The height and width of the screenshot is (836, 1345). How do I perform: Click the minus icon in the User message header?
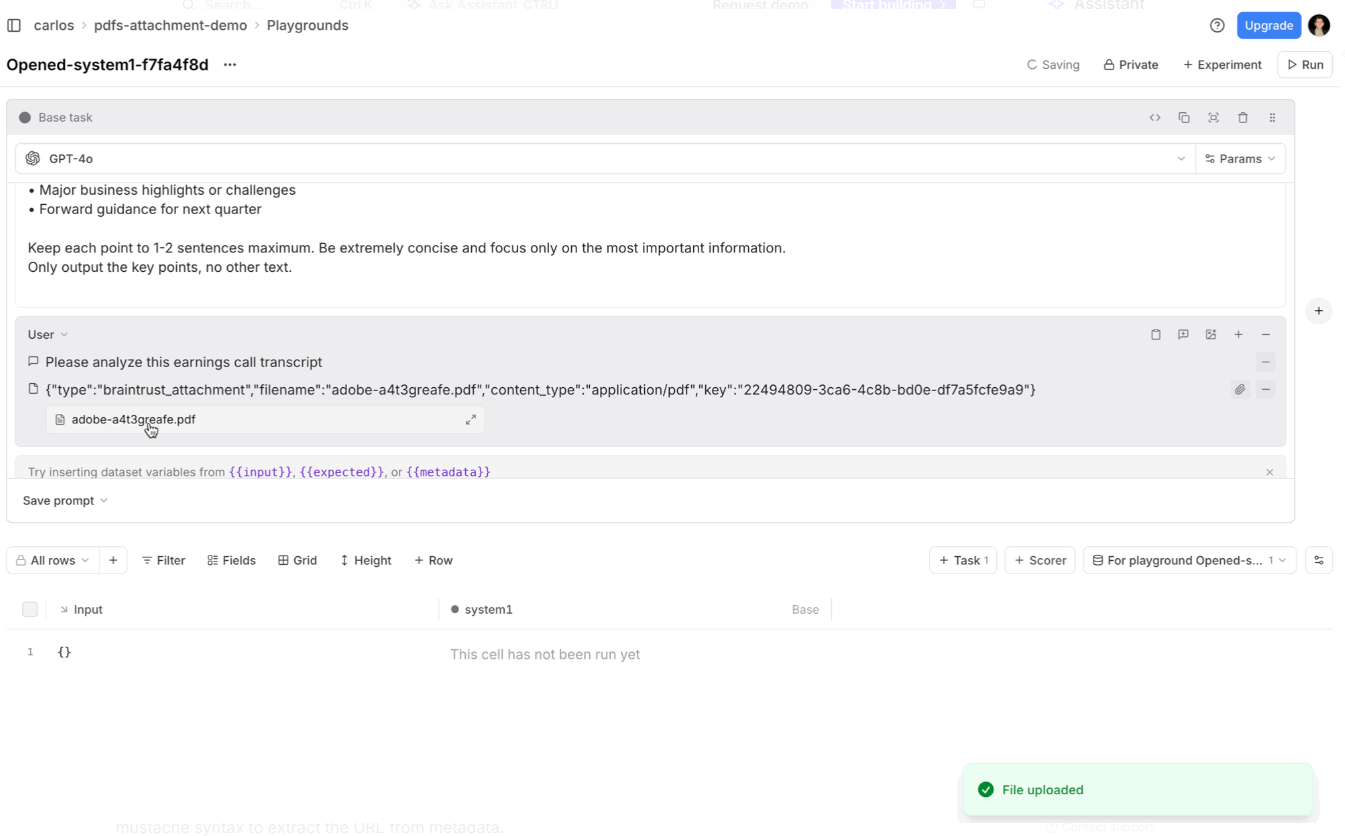coord(1266,335)
